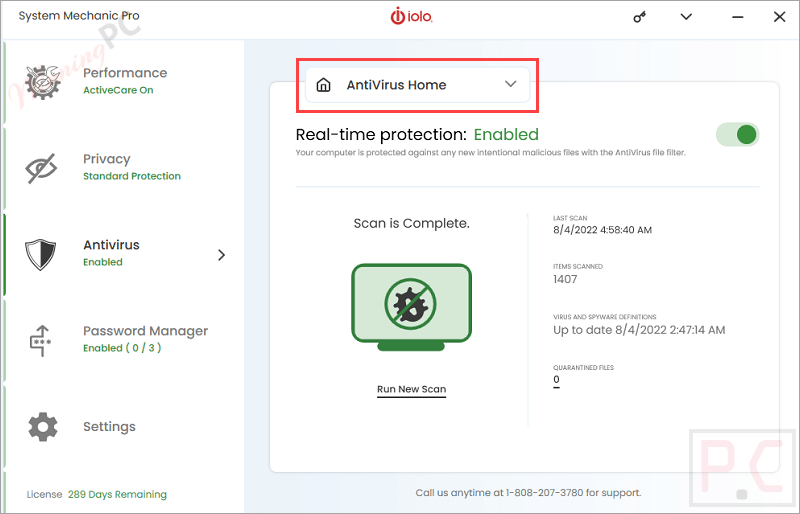800x514 pixels.
Task: Close the System Mechanic window
Action: pos(779,17)
